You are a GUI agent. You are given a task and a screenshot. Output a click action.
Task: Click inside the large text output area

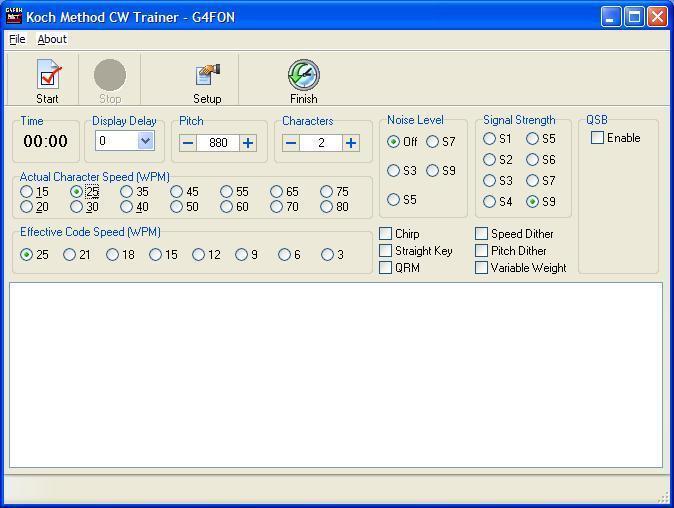(x=335, y=375)
